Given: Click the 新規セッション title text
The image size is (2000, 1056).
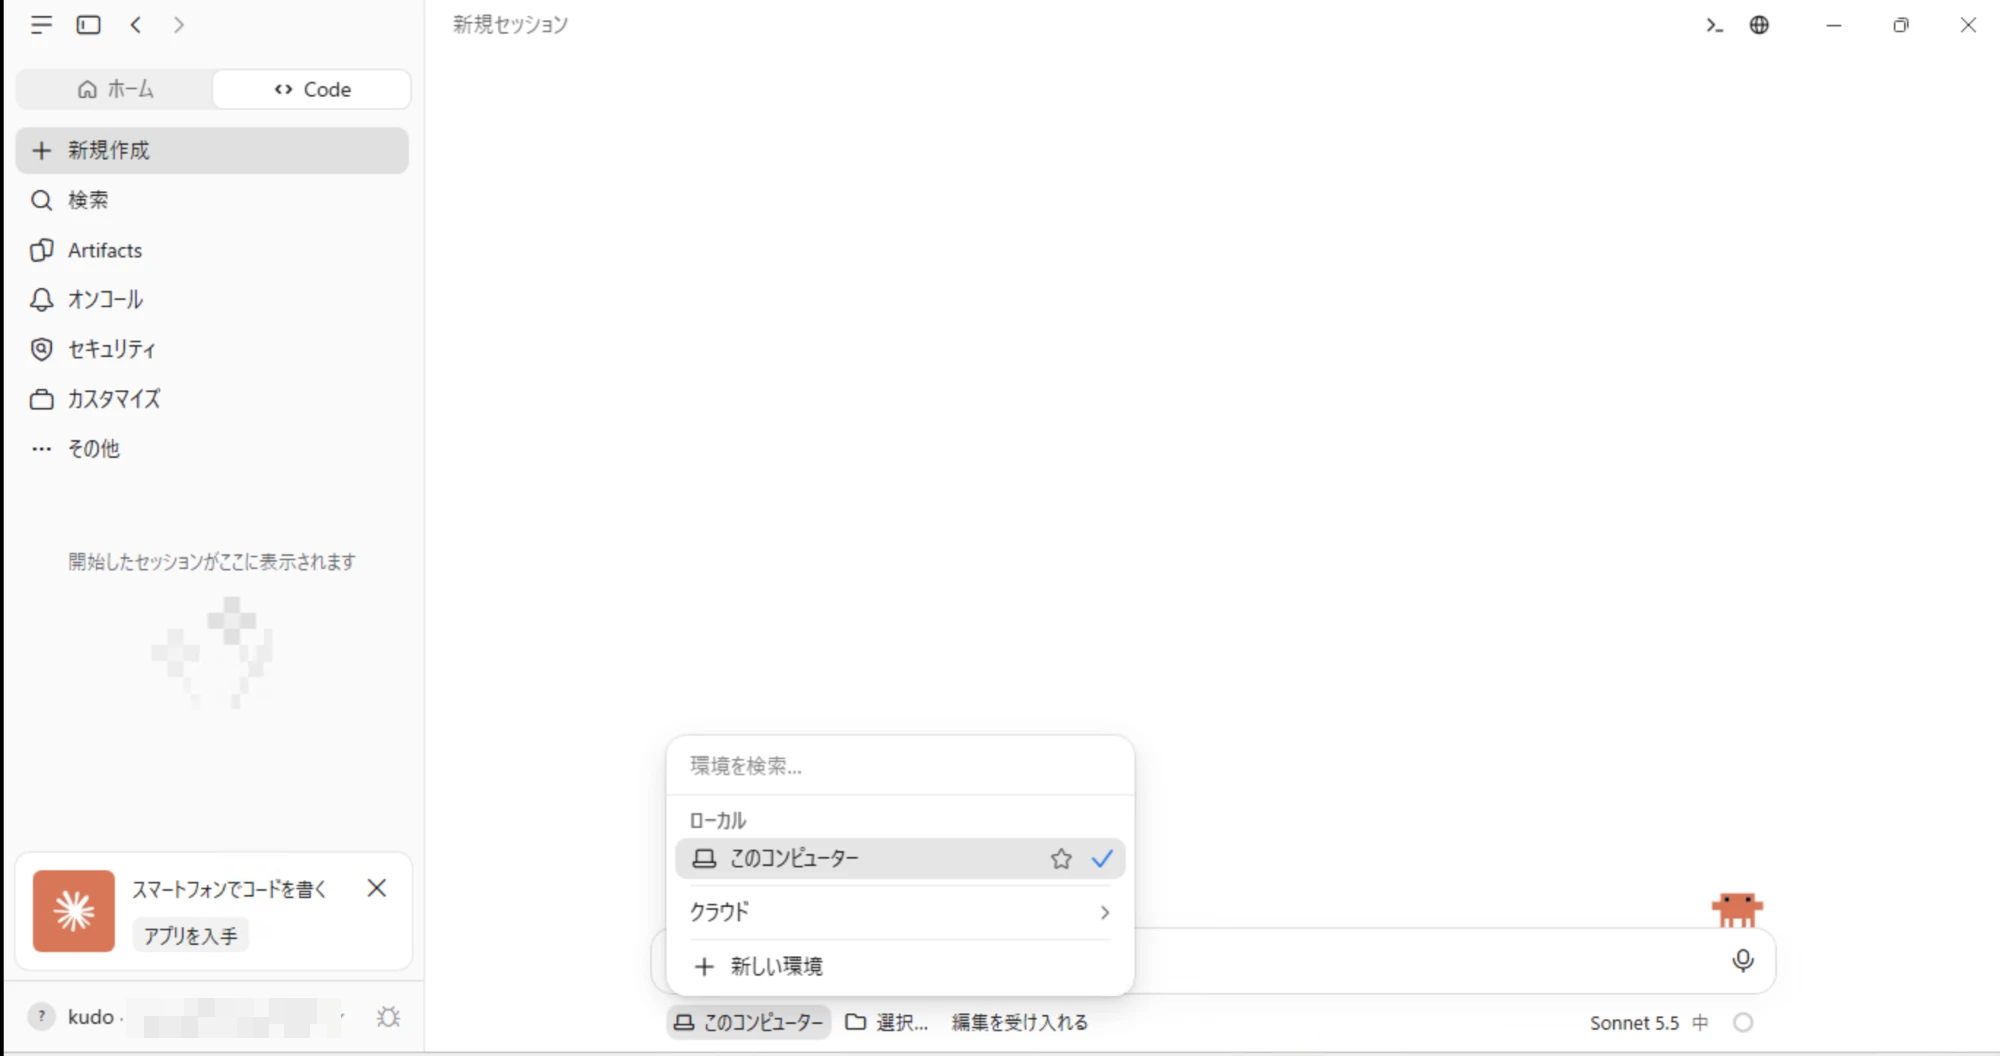Looking at the screenshot, I should click(x=510, y=25).
